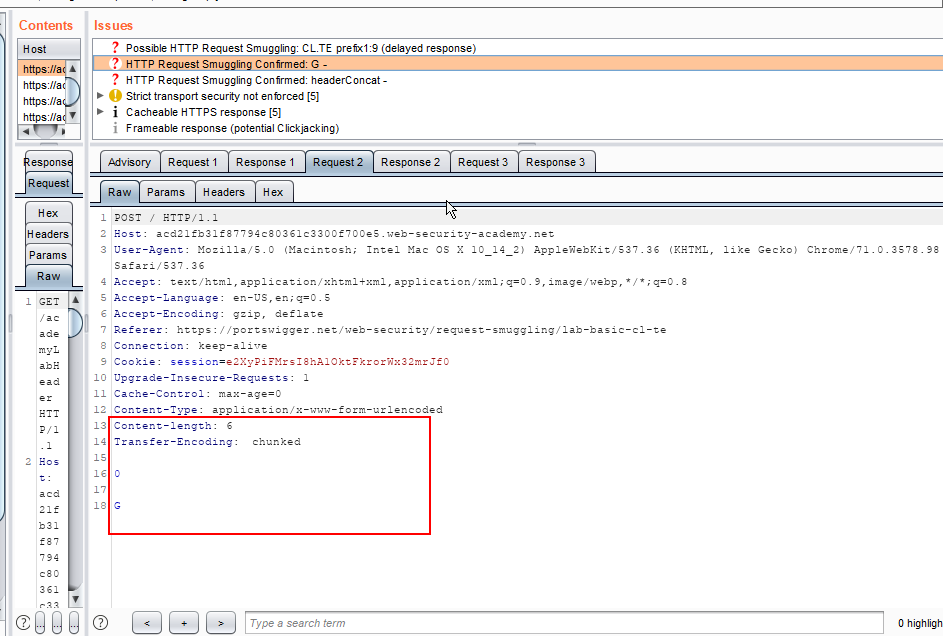Switch to the Request 1 tab

coord(193,162)
